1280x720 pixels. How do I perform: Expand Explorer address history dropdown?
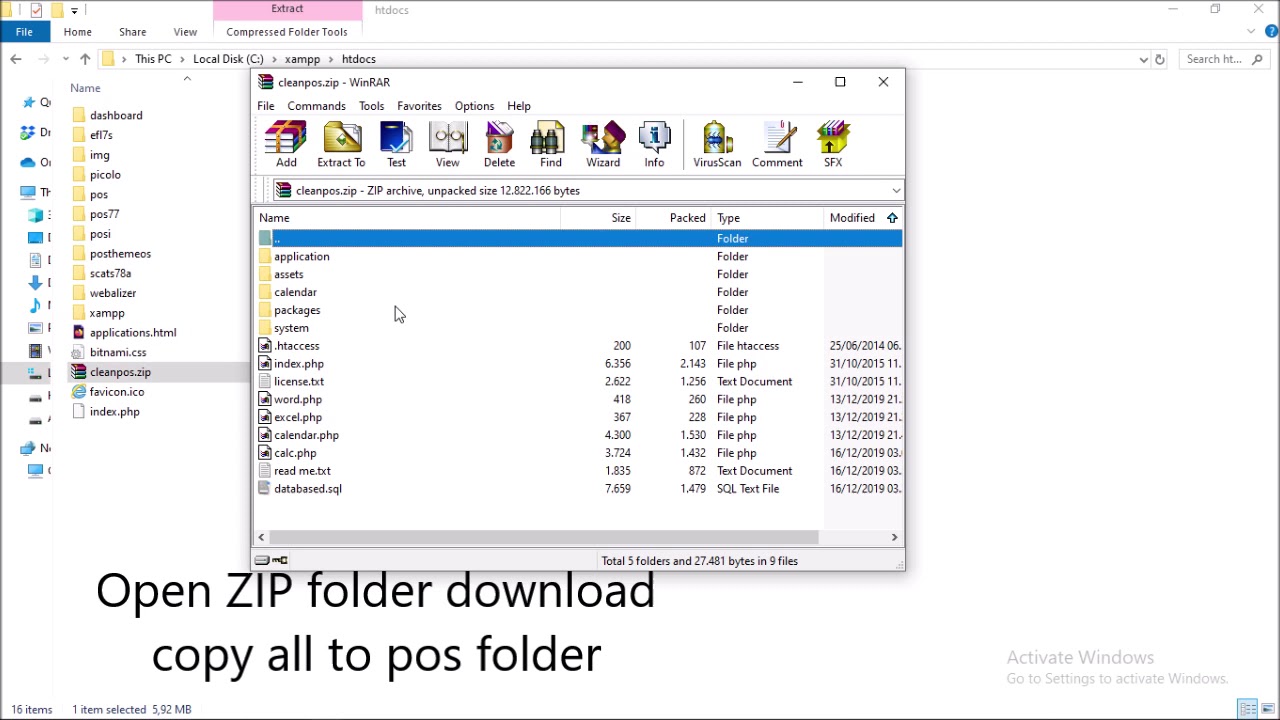click(x=1143, y=59)
